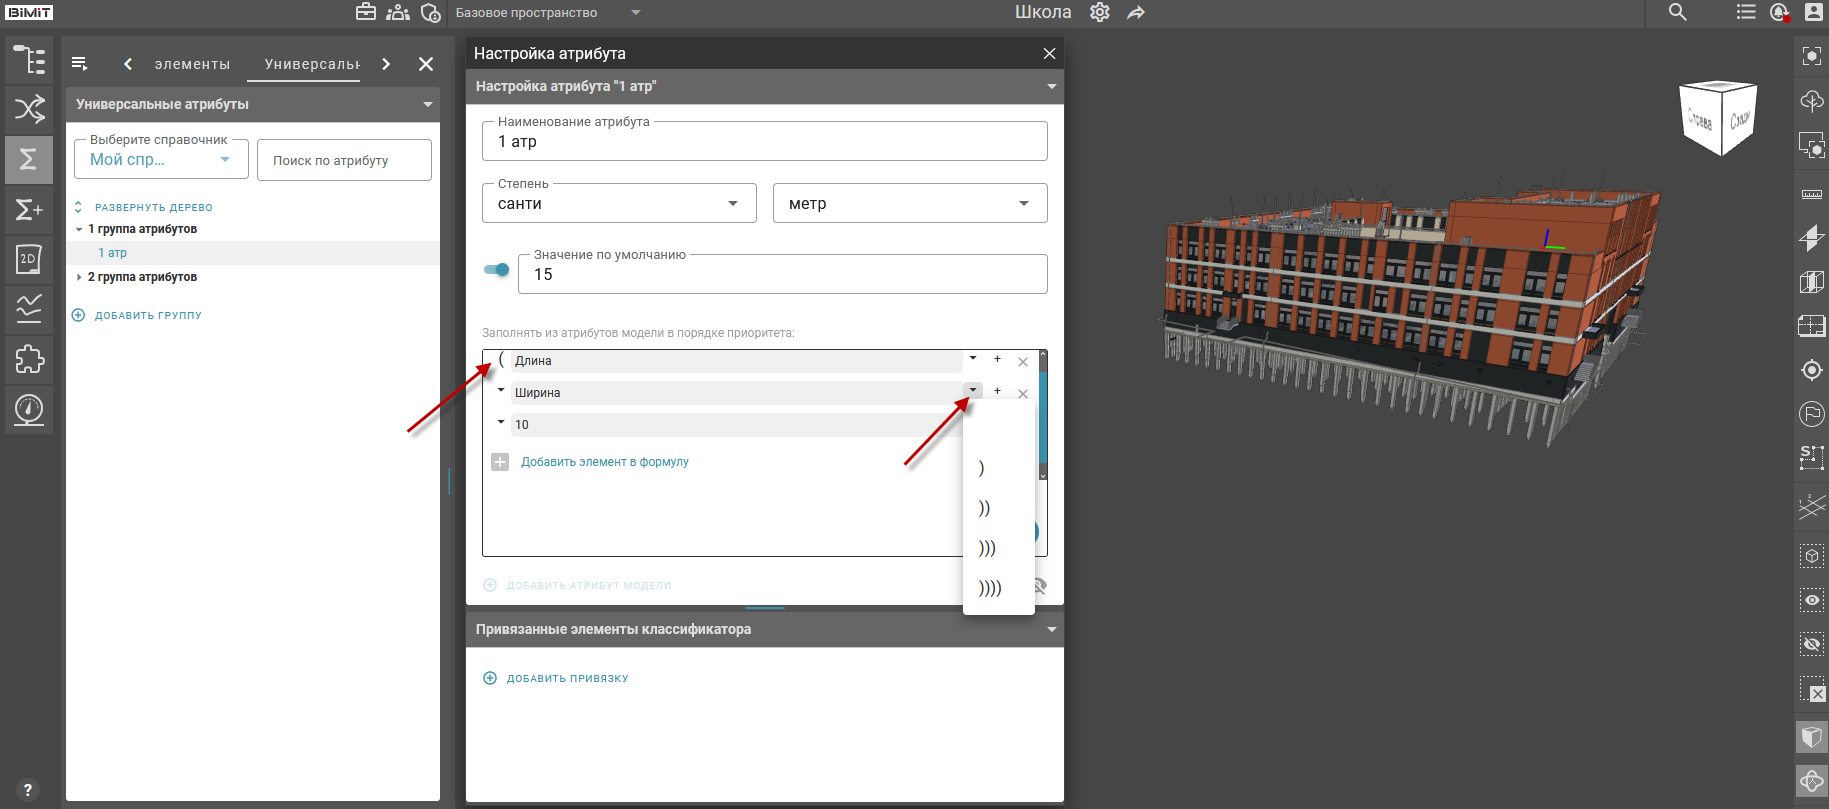The height and width of the screenshot is (809, 1829).
Task: Select double closing bracket option
Action: (998, 508)
